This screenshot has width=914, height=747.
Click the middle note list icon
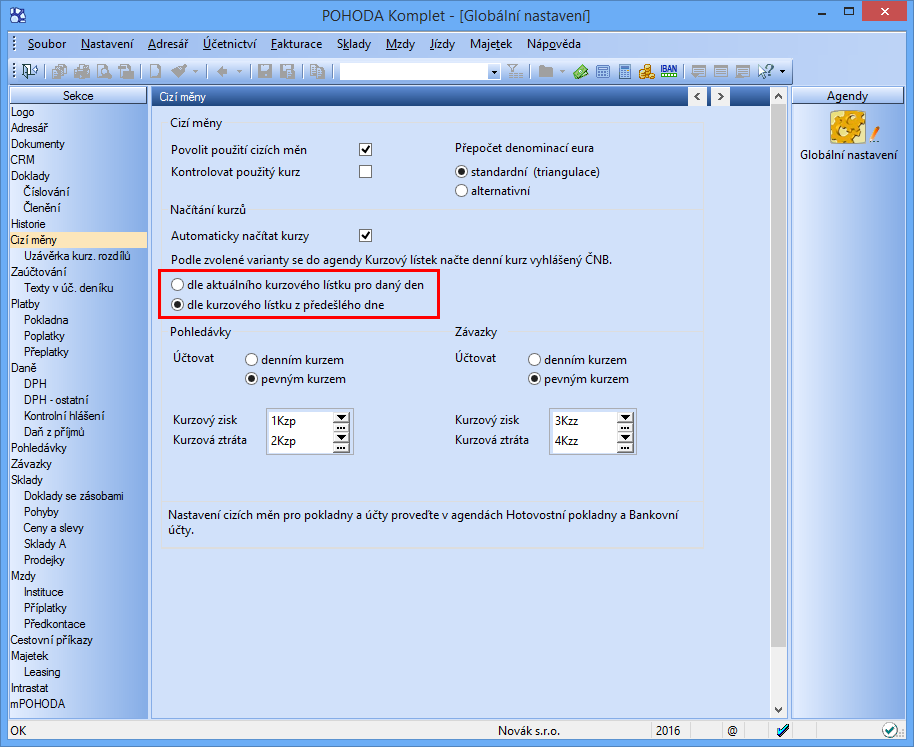point(720,71)
